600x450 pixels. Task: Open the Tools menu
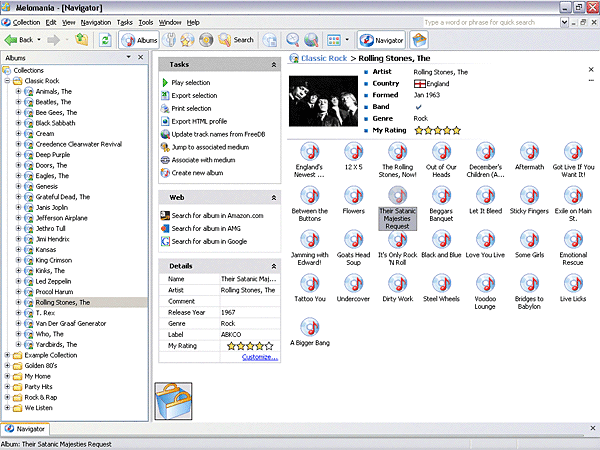(146, 21)
